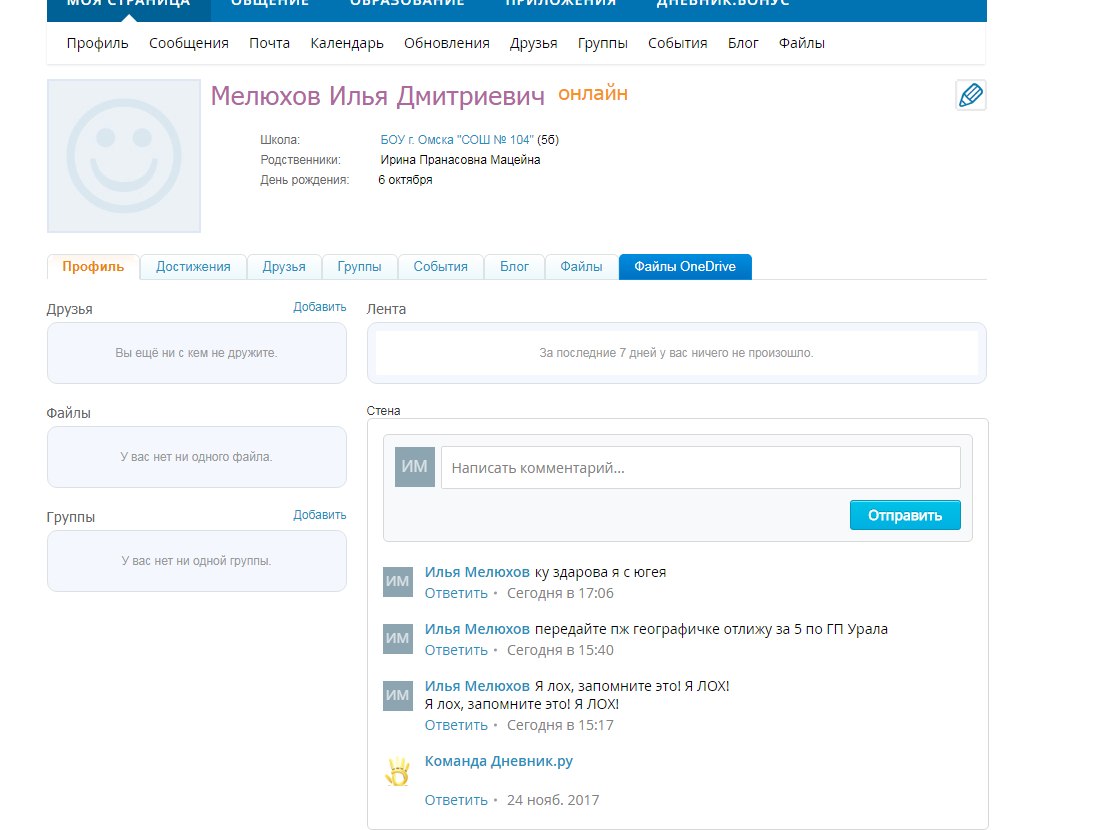
Task: Click Добавить link in Друзья section
Action: coord(319,307)
